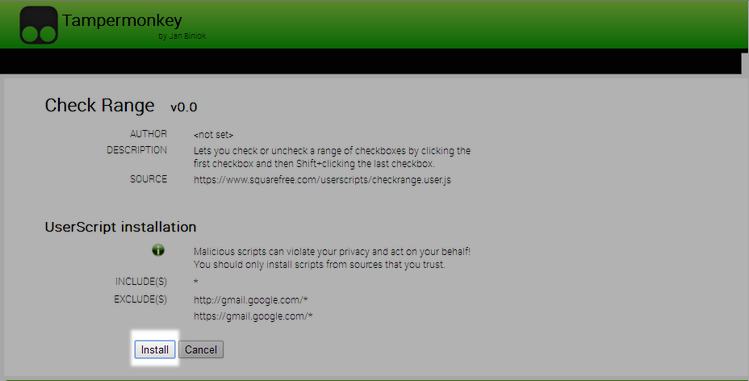
Task: Click the Install button
Action: (x=155, y=349)
